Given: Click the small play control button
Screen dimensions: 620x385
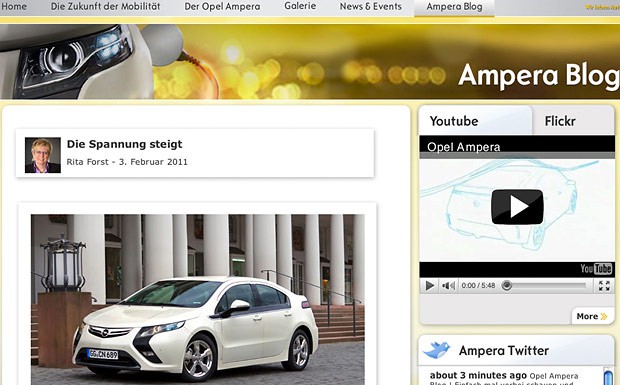Looking at the screenshot, I should pyautogui.click(x=429, y=285).
